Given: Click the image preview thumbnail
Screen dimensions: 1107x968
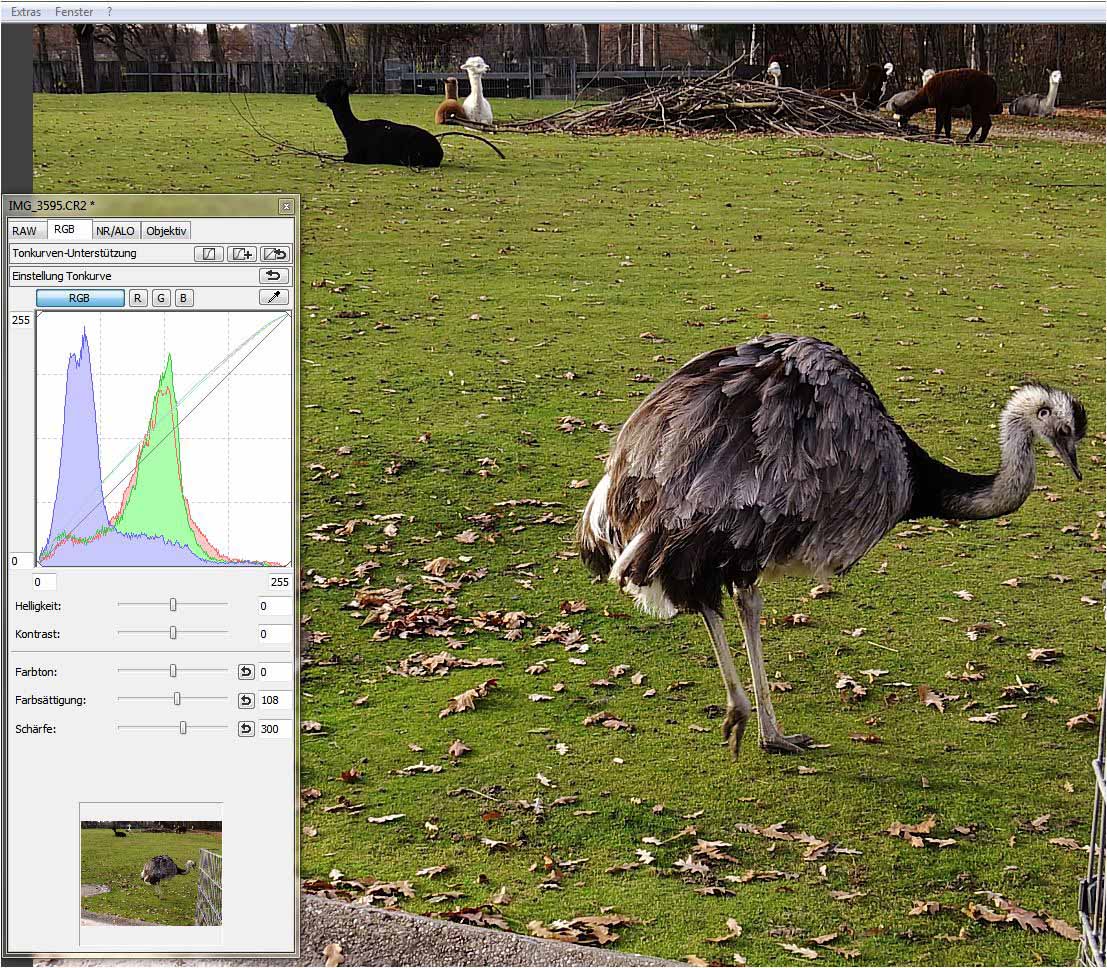Looking at the screenshot, I should click(151, 873).
